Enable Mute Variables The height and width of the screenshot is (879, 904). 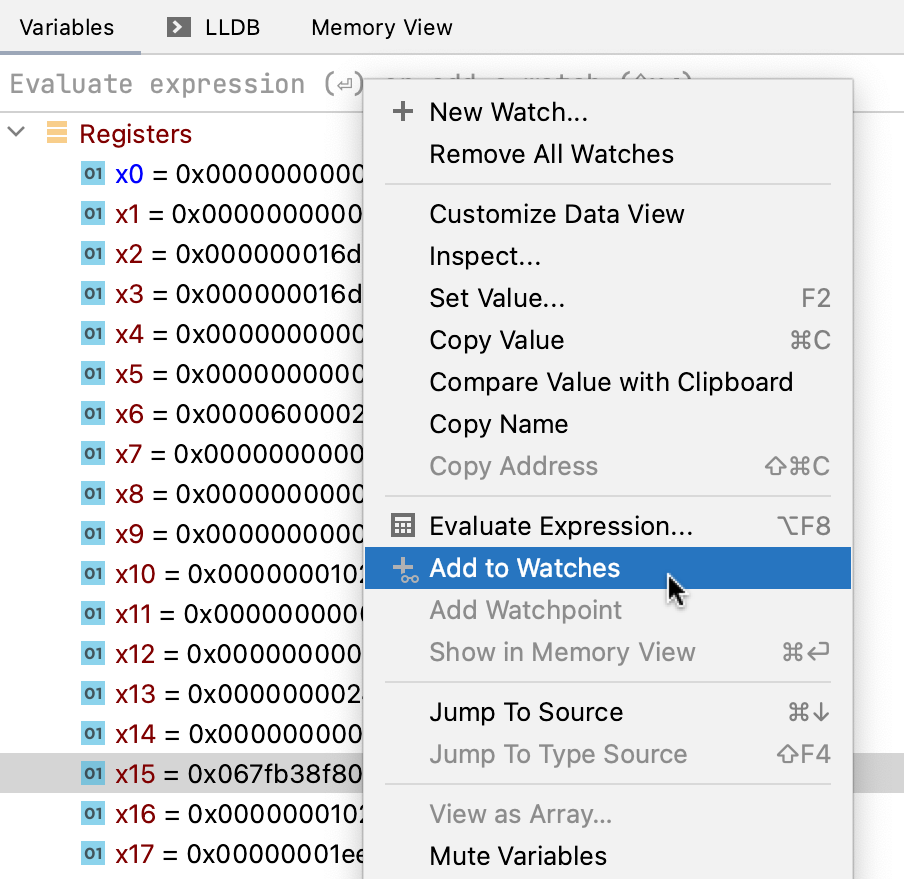coord(518,856)
